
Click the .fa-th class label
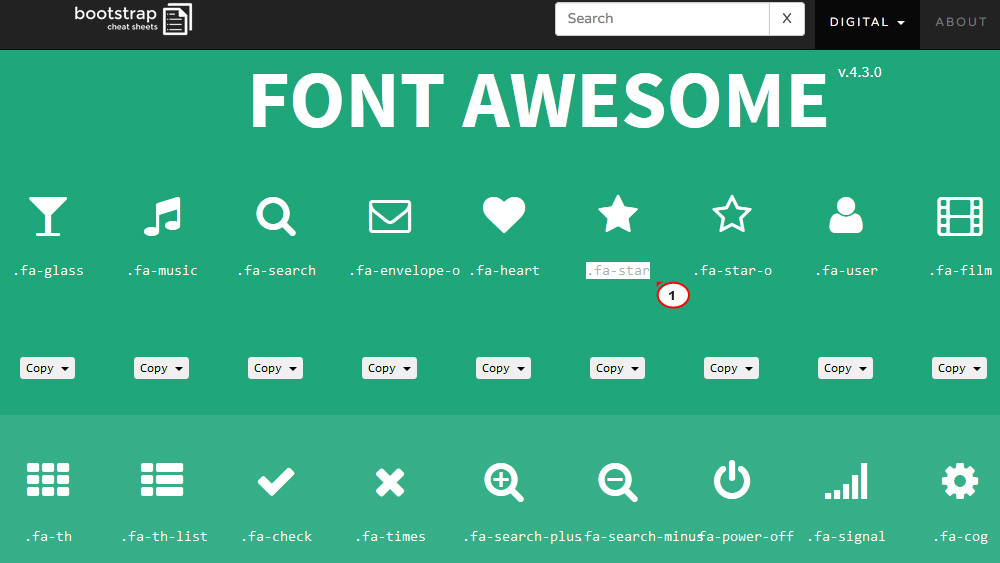point(48,536)
